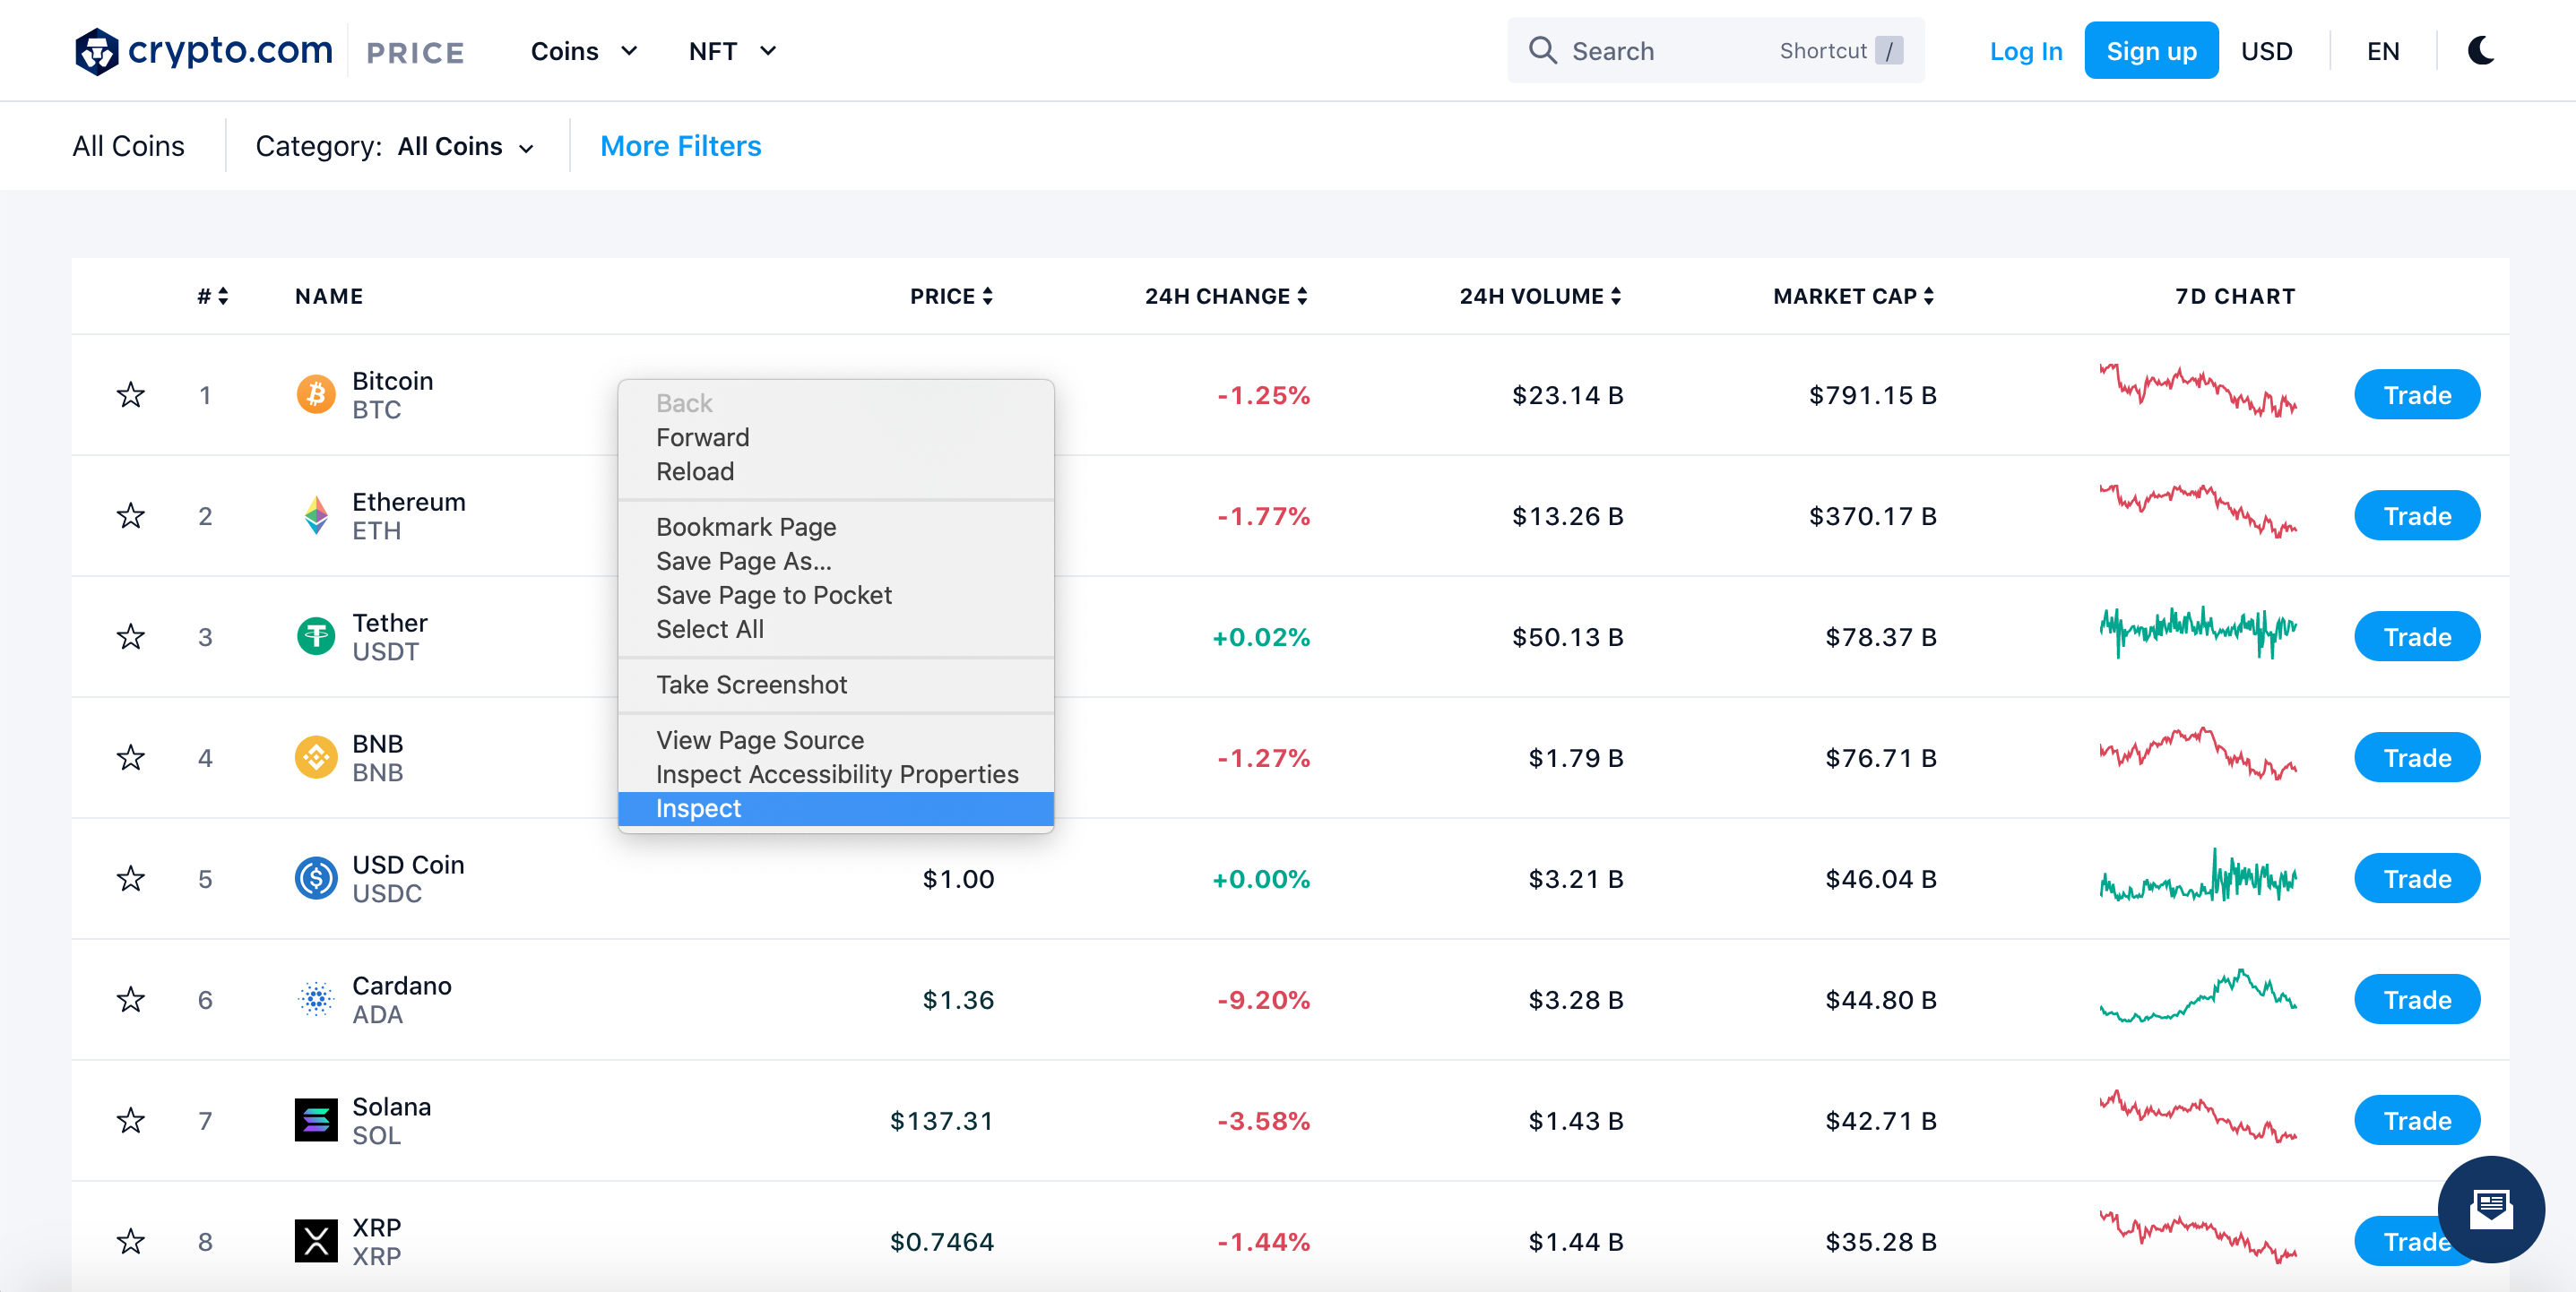The height and width of the screenshot is (1292, 2576).
Task: Select the All Coins tab
Action: [128, 146]
